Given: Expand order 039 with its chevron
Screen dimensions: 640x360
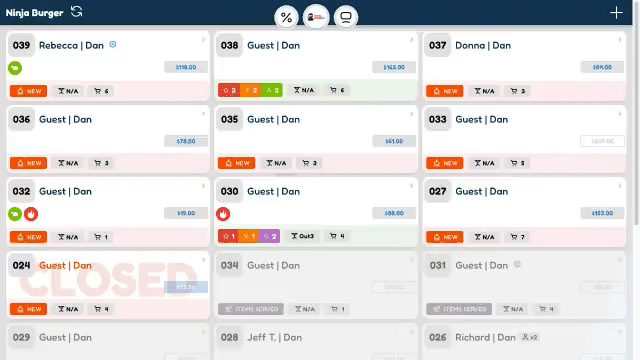Looking at the screenshot, I should click(x=203, y=40).
